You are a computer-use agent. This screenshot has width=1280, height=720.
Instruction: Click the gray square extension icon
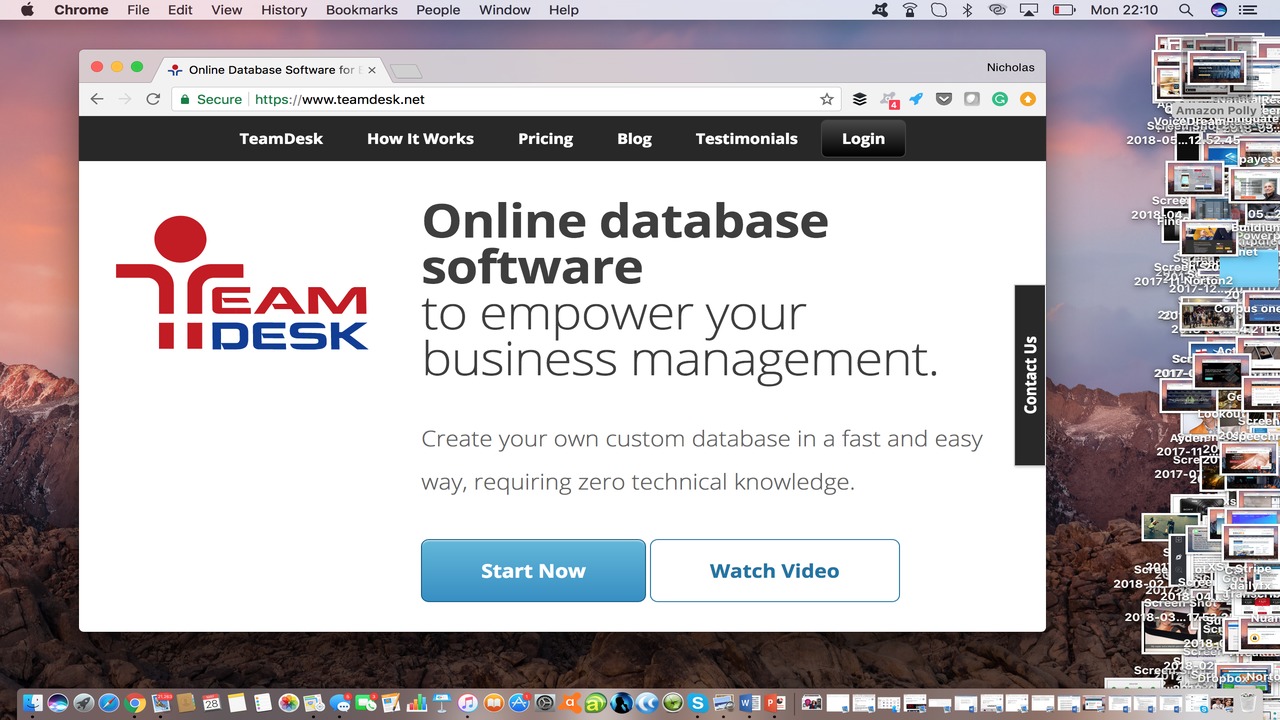[971, 99]
